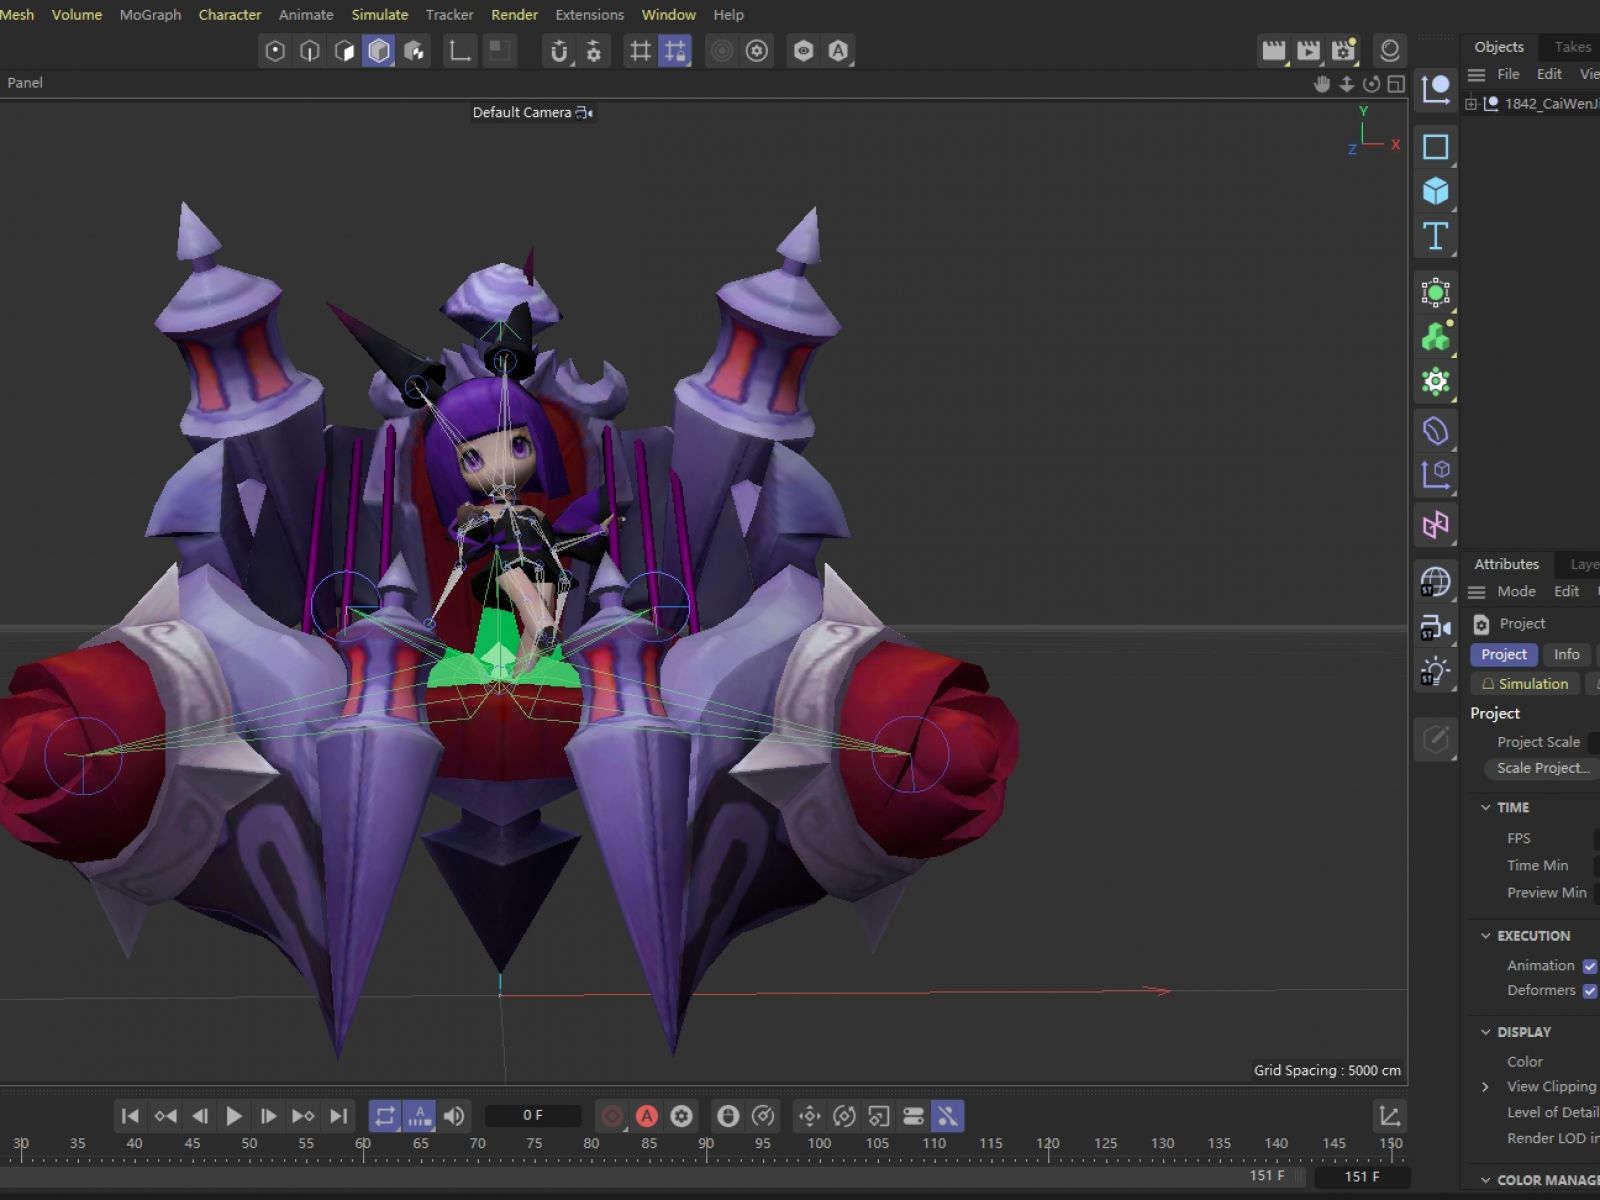Open the Floor/environment globe icon
This screenshot has width=1600, height=1200.
[x=1435, y=582]
